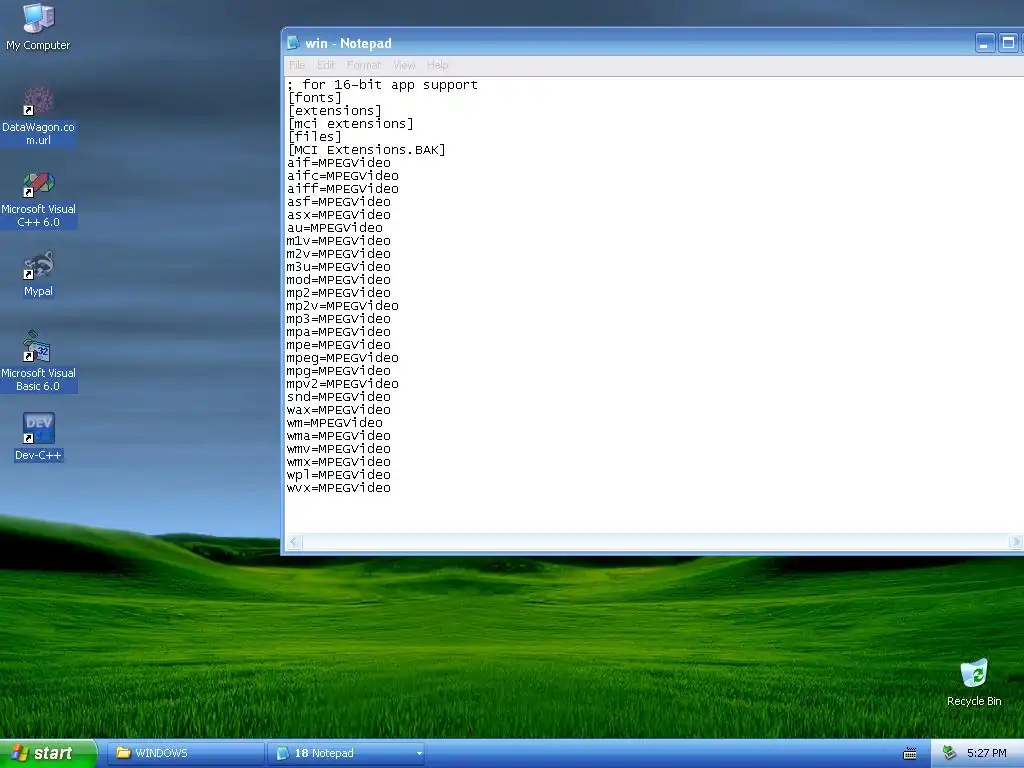Click the 'mp2v=MPEGVideo' line

click(x=342, y=307)
